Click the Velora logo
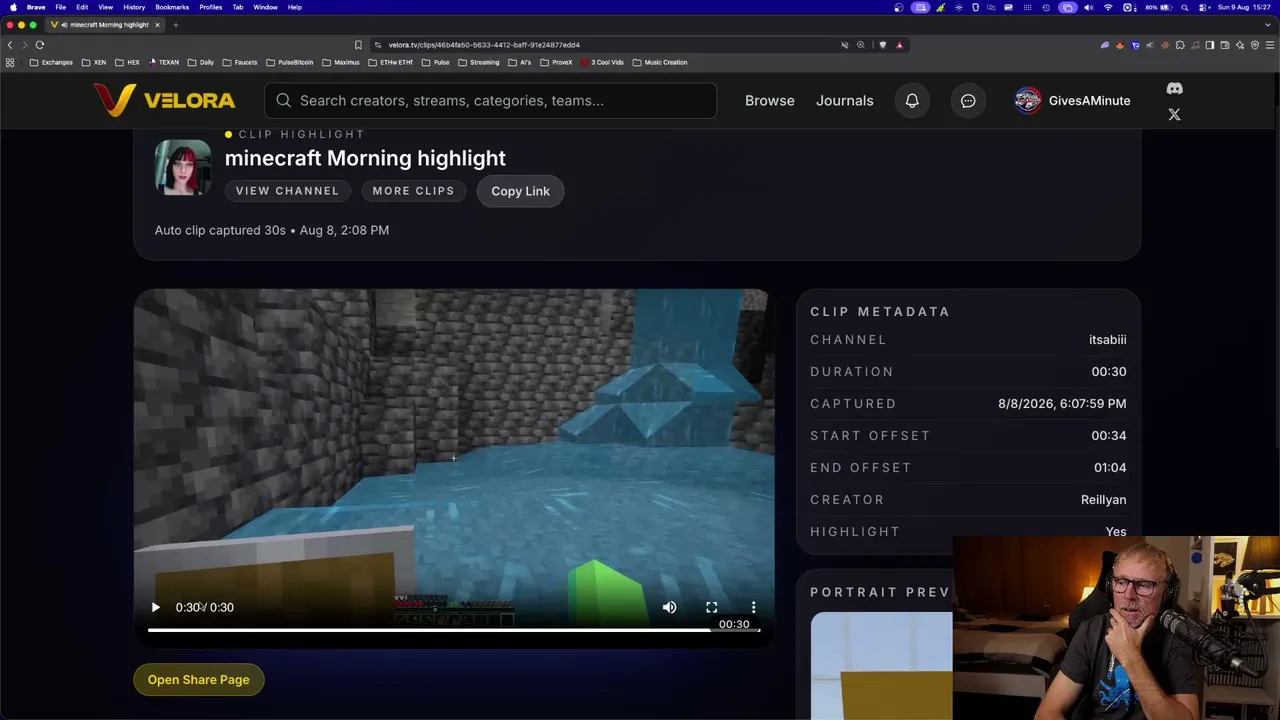Viewport: 1280px width, 720px height. click(x=165, y=100)
